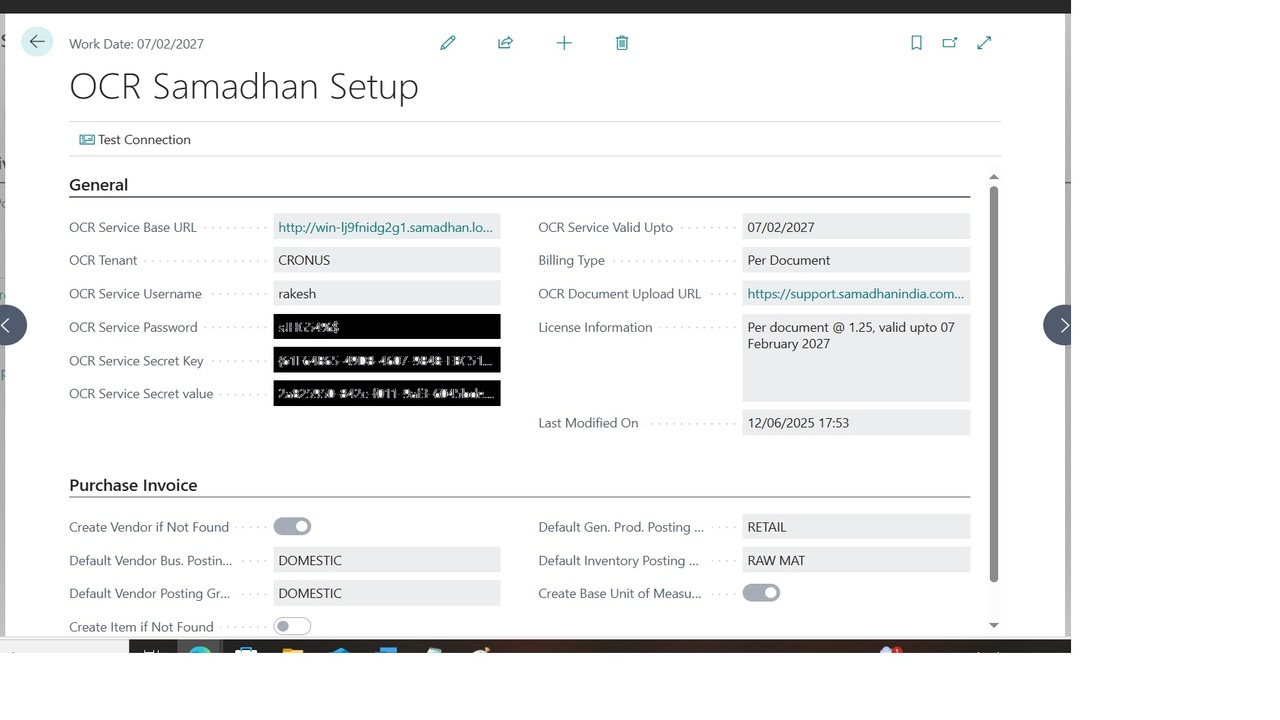Click the OCR Tenant field showing CRONUS
The image size is (1280, 720).
coord(387,260)
